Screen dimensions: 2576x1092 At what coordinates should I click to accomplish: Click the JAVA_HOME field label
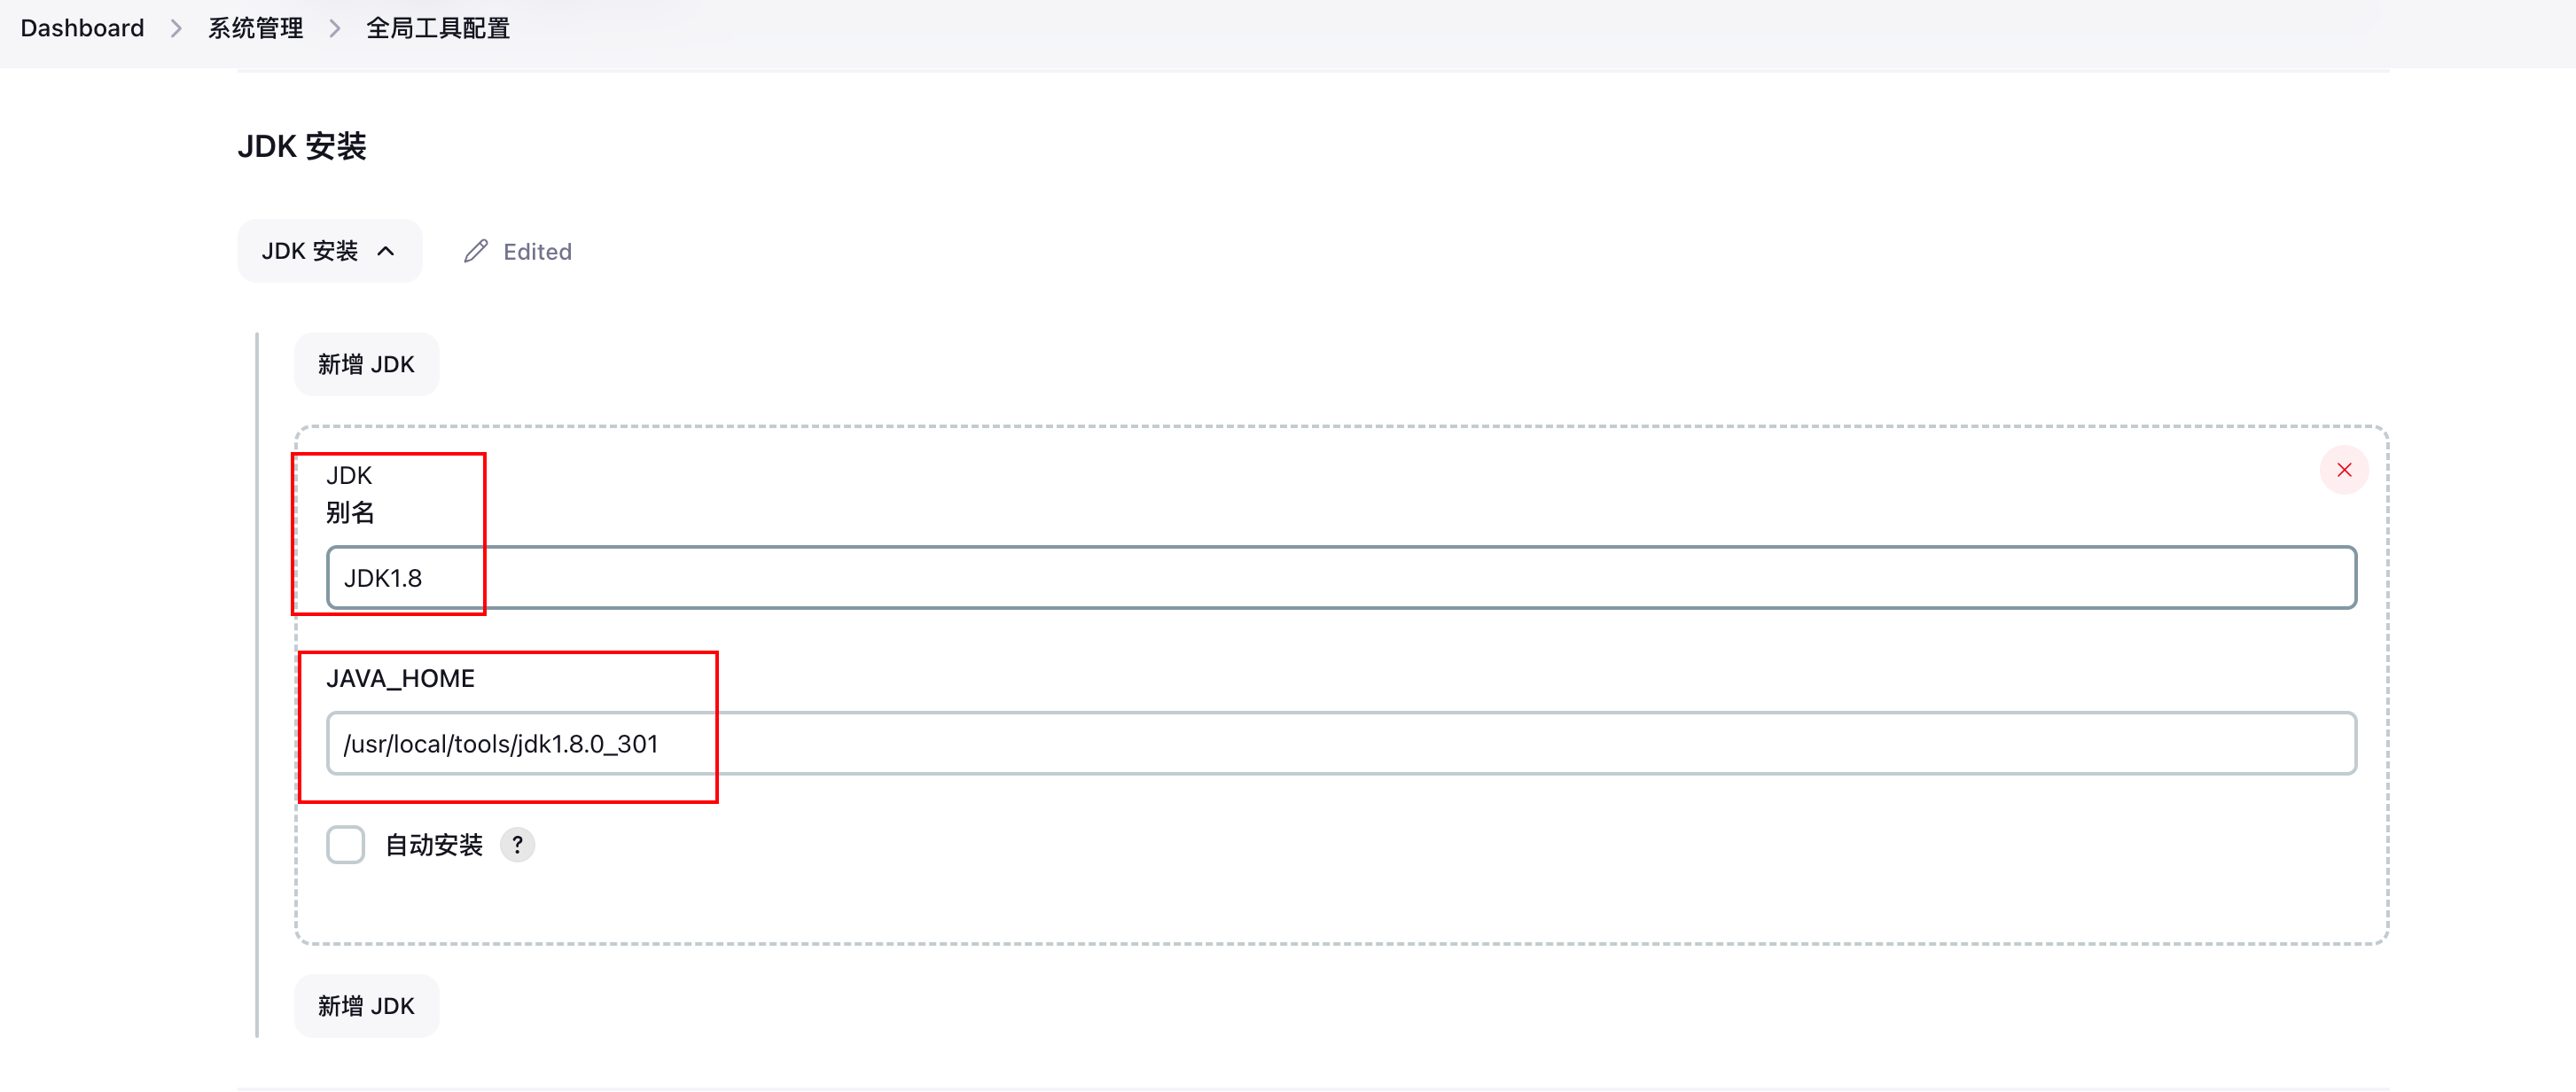coord(400,678)
